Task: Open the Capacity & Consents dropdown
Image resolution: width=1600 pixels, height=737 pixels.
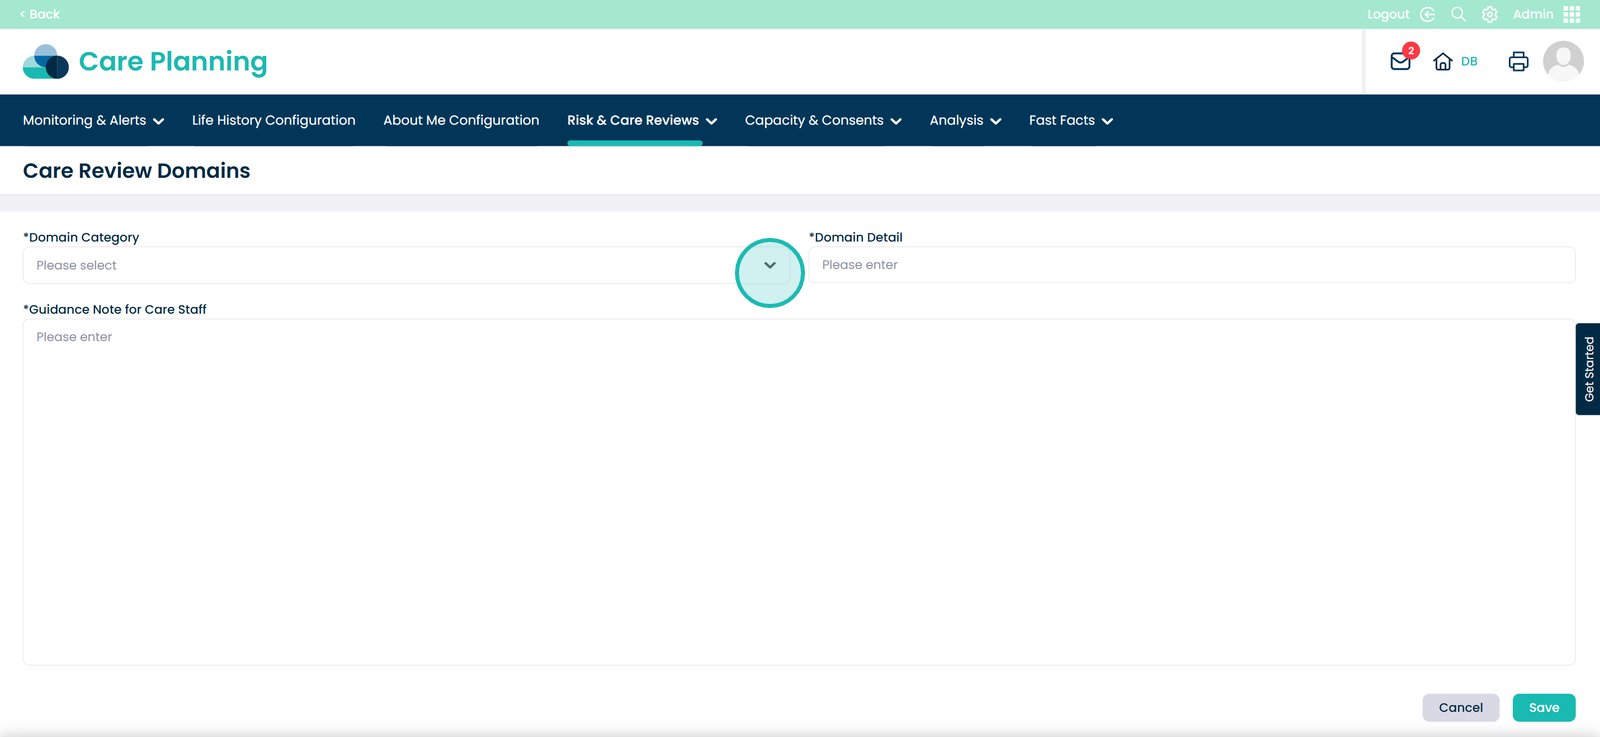Action: (x=822, y=120)
